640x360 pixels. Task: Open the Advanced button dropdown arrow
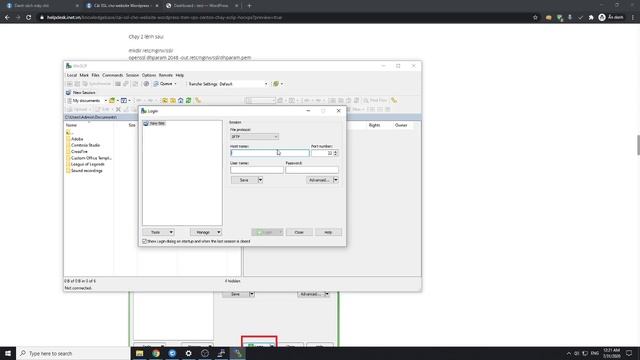336,180
